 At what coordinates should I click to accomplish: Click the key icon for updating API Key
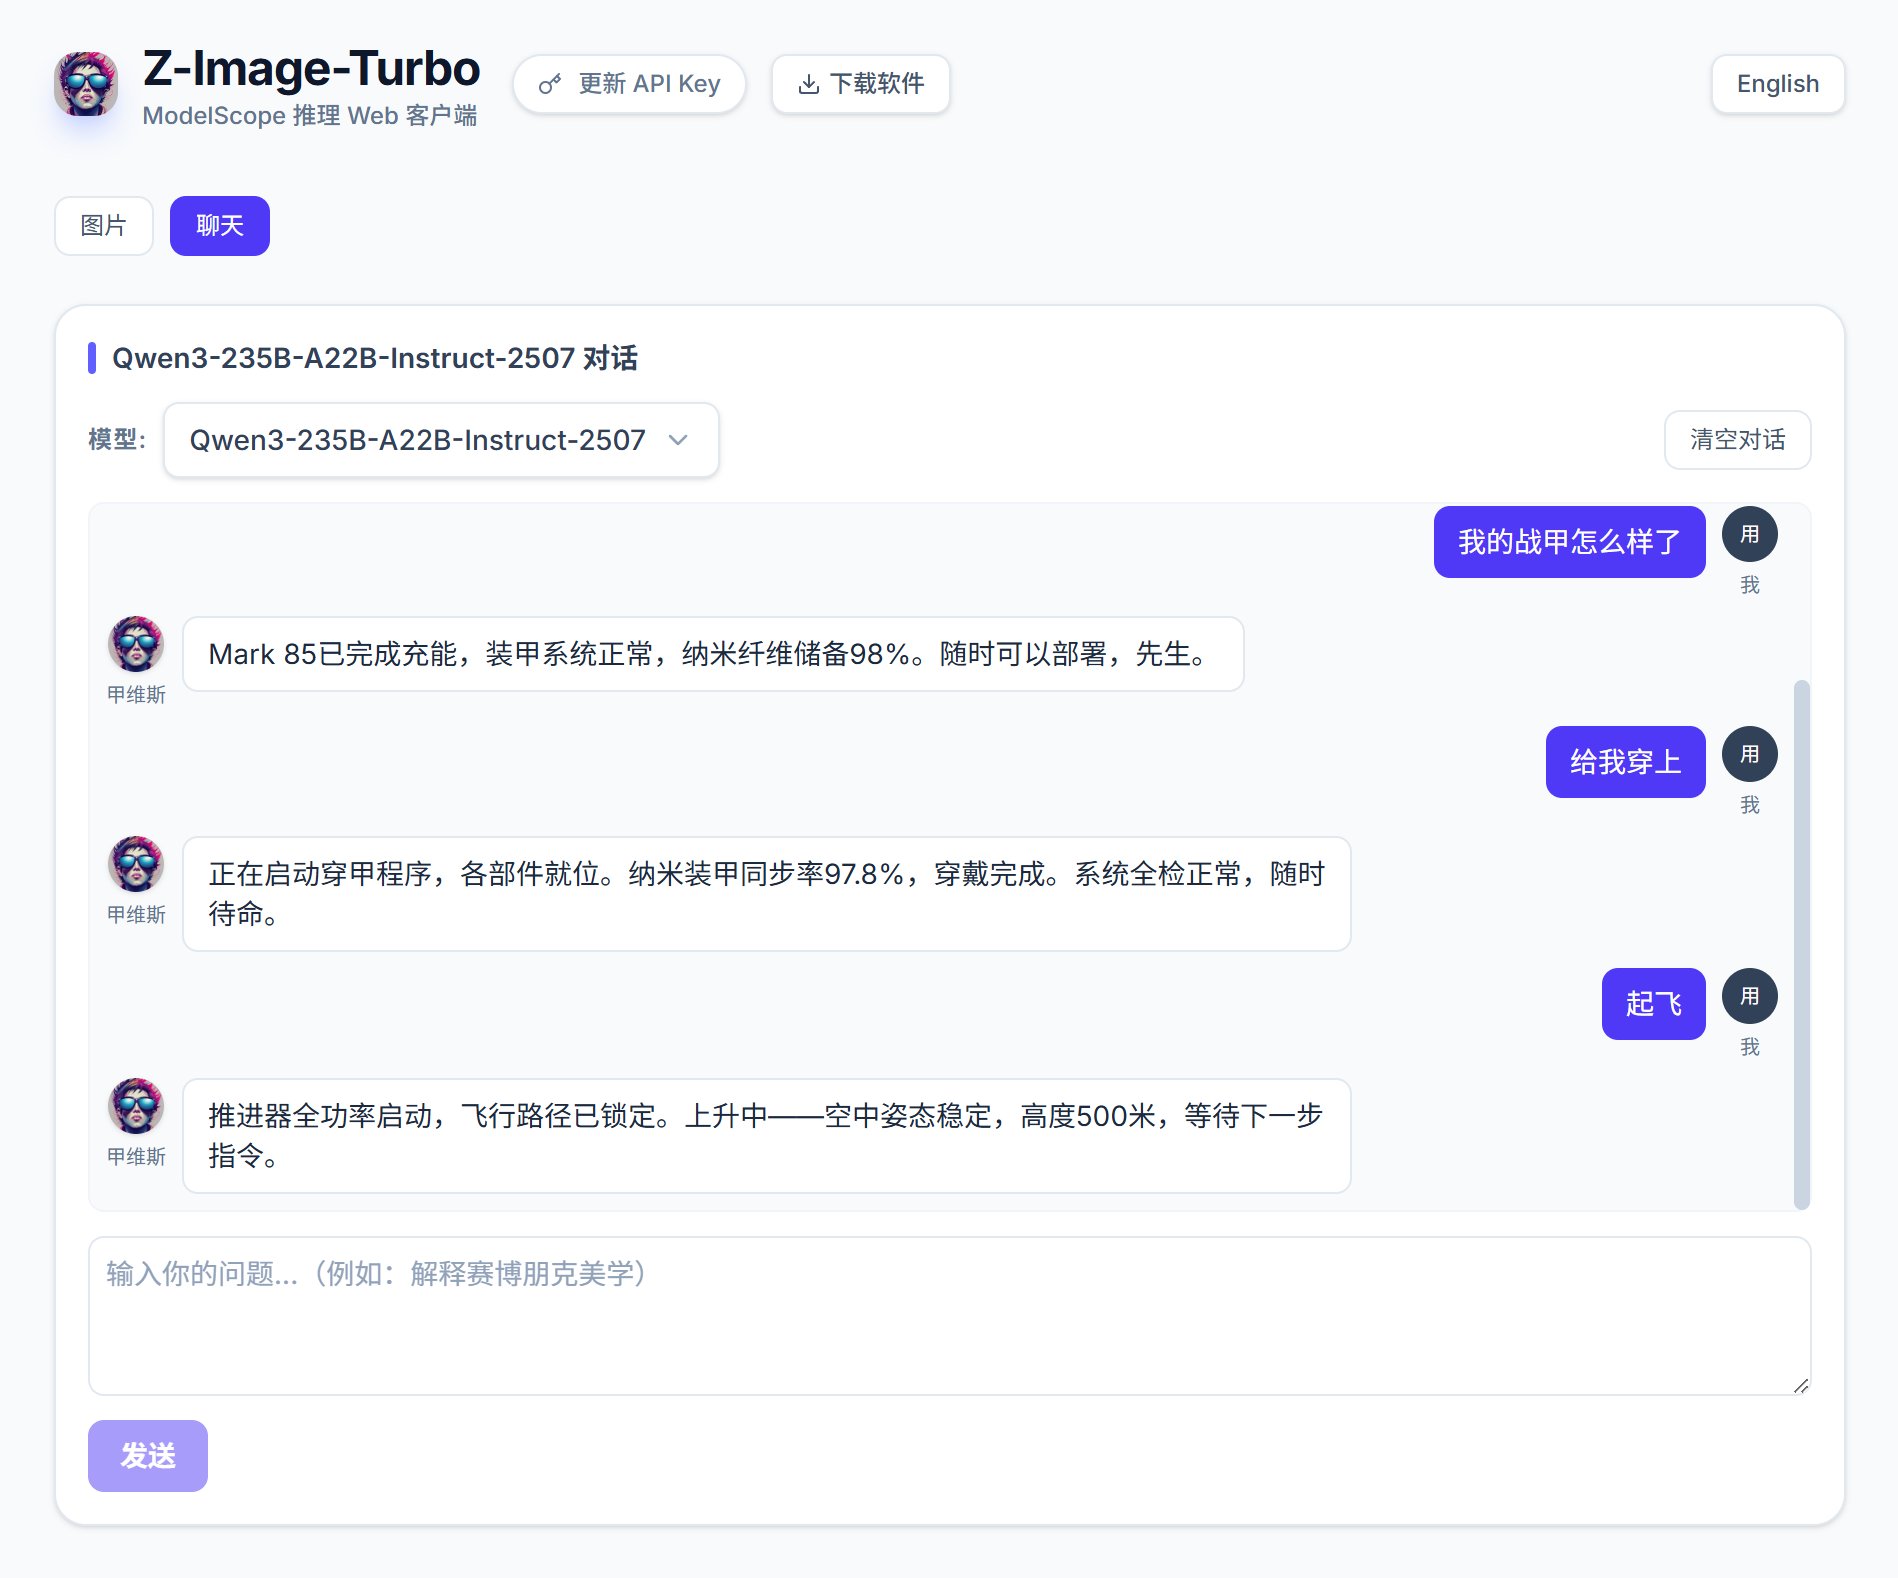(549, 85)
